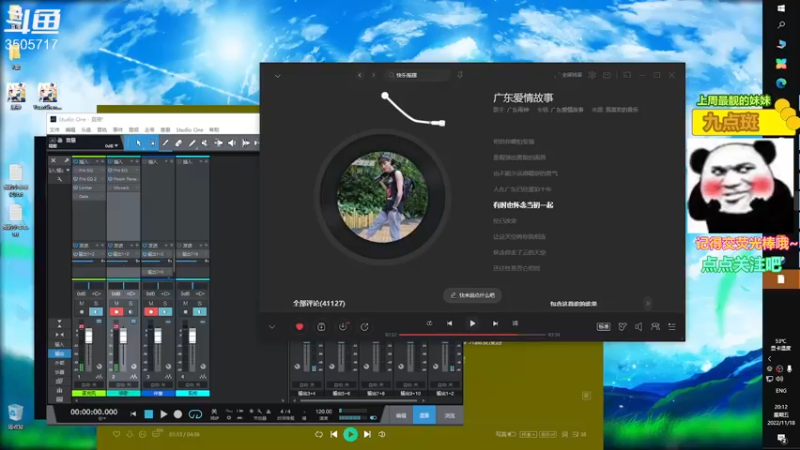Play the song in the dark music player
The image size is (800, 450).
click(472, 323)
